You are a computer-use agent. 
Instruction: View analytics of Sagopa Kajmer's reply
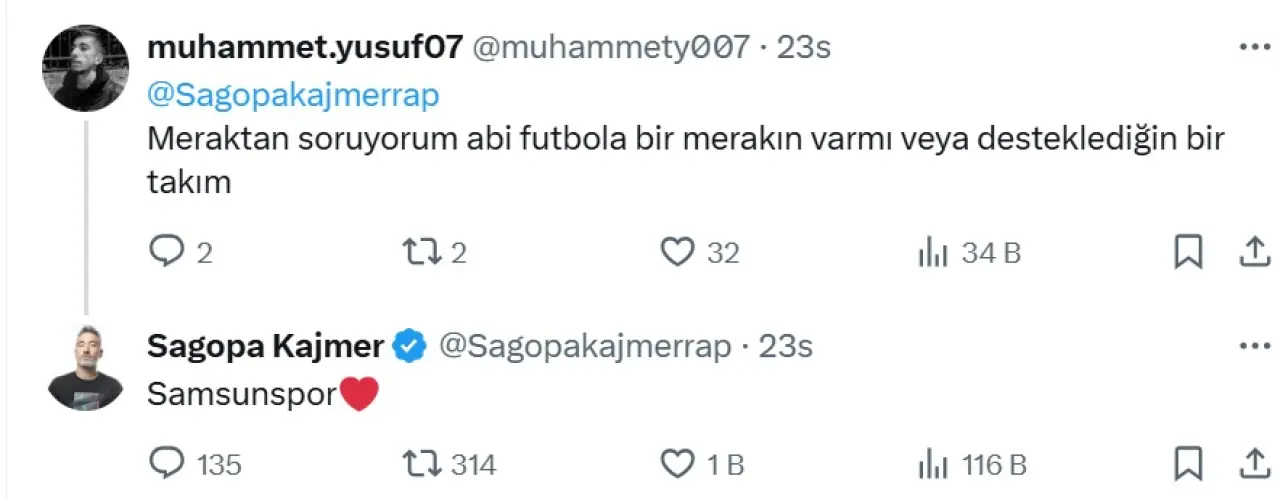coord(932,464)
